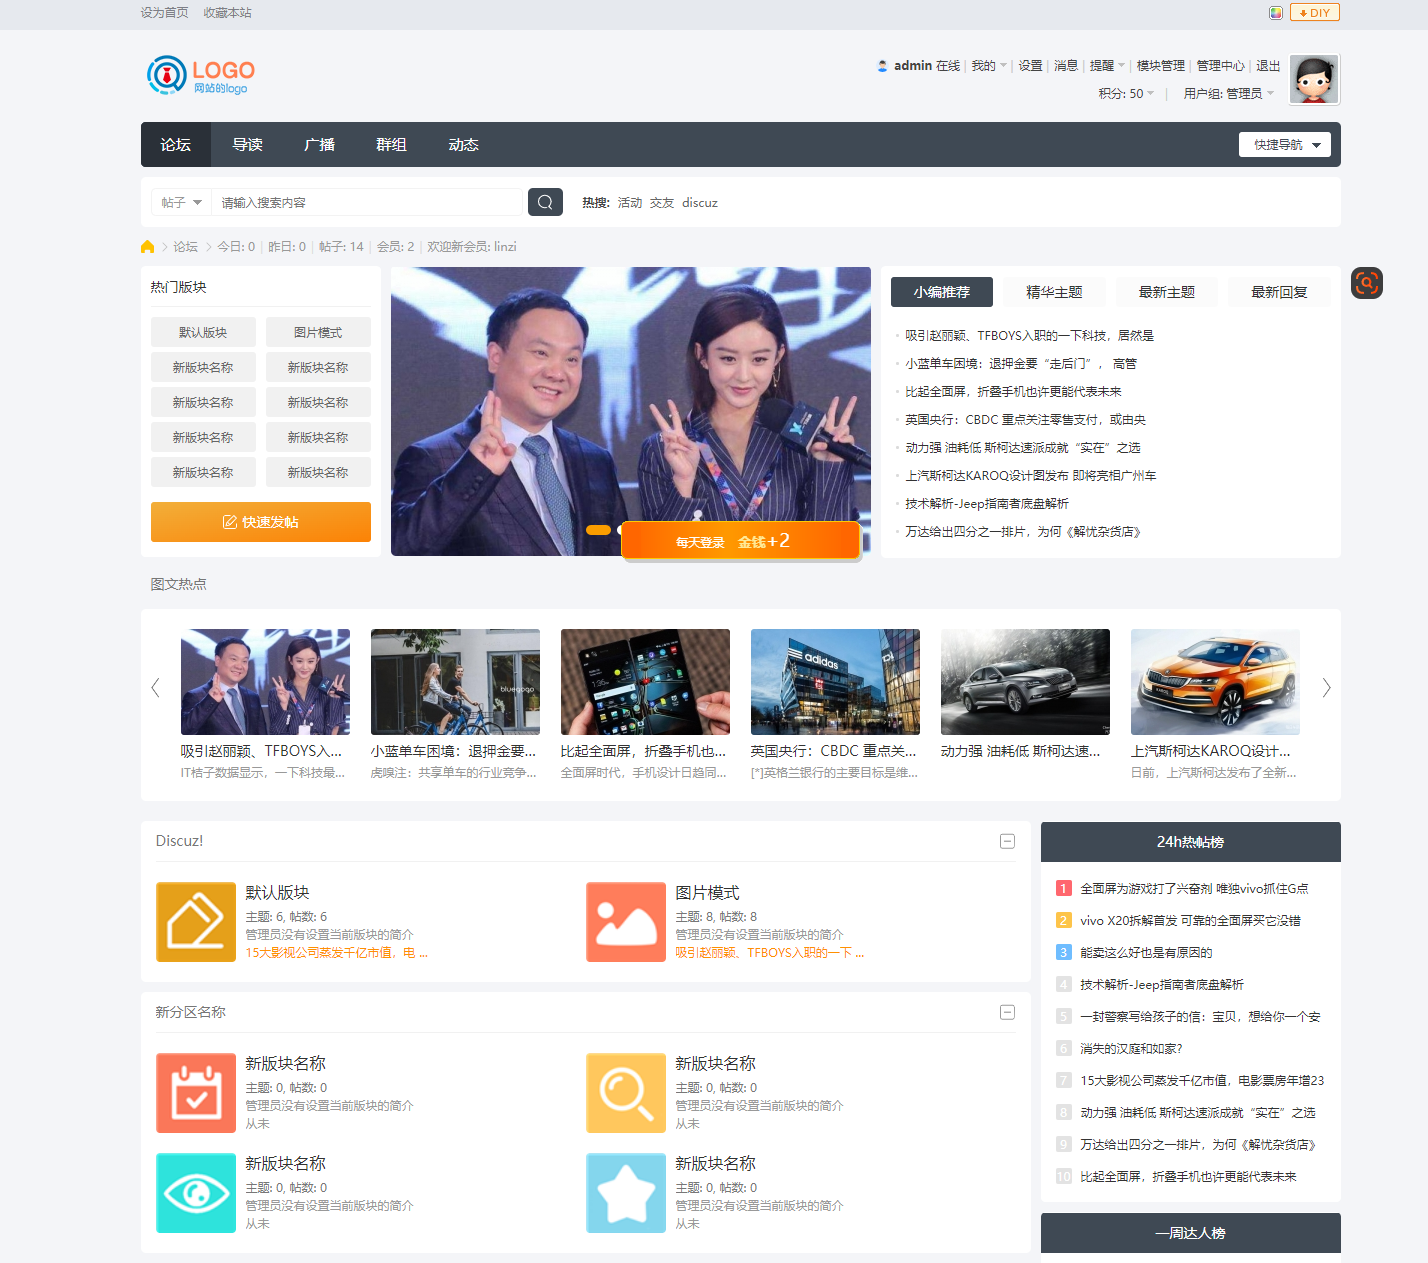
Task: Open the orange floating search icon
Action: (x=1366, y=283)
